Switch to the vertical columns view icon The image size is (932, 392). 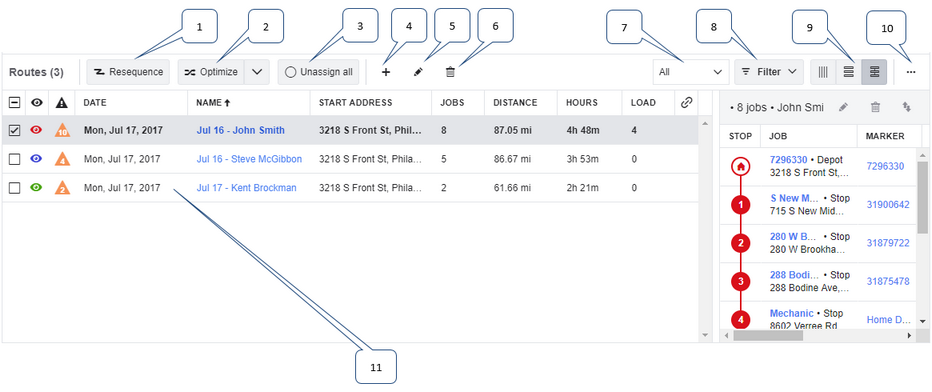coord(823,72)
